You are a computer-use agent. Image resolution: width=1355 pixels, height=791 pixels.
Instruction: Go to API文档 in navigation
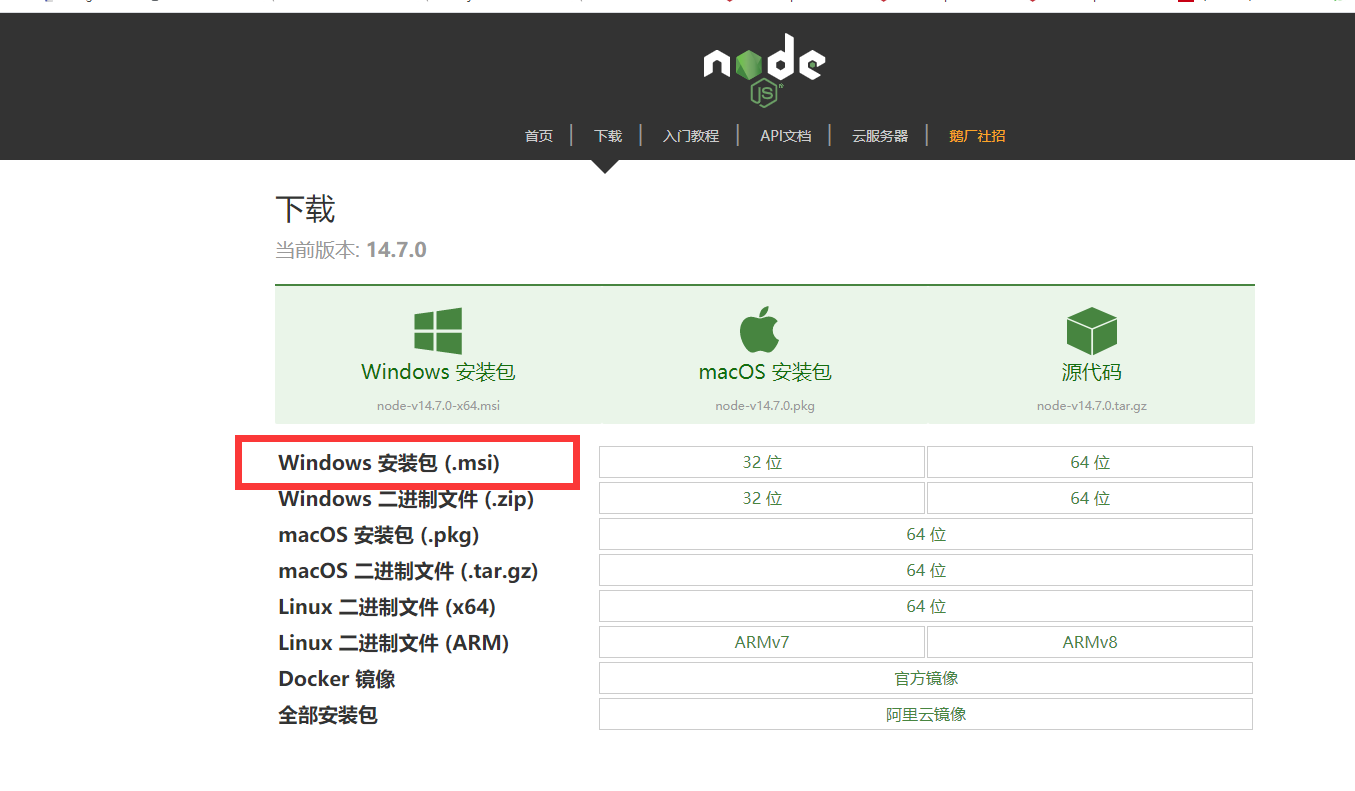(786, 136)
